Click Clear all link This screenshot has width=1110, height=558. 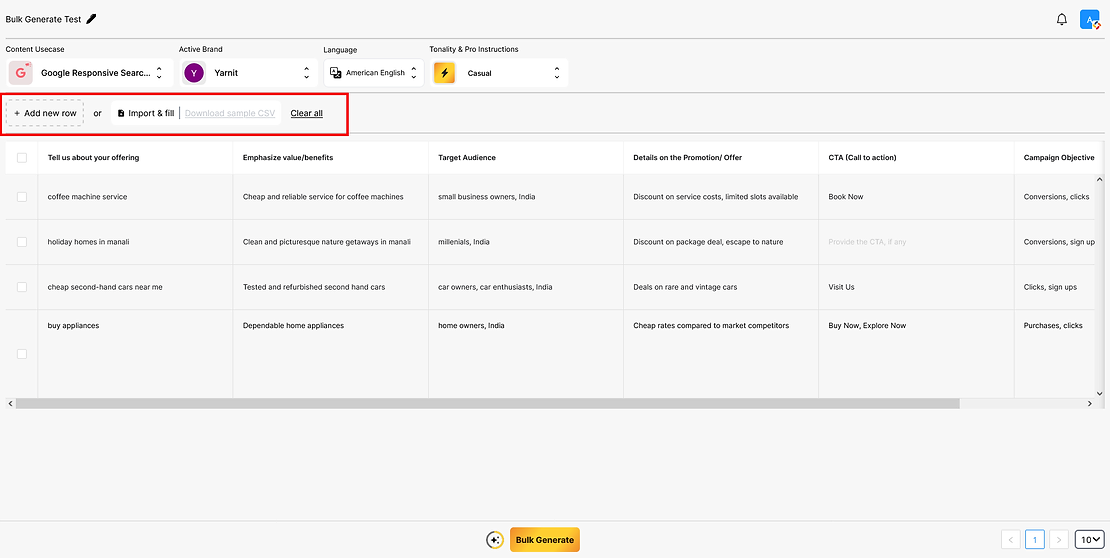pos(307,113)
